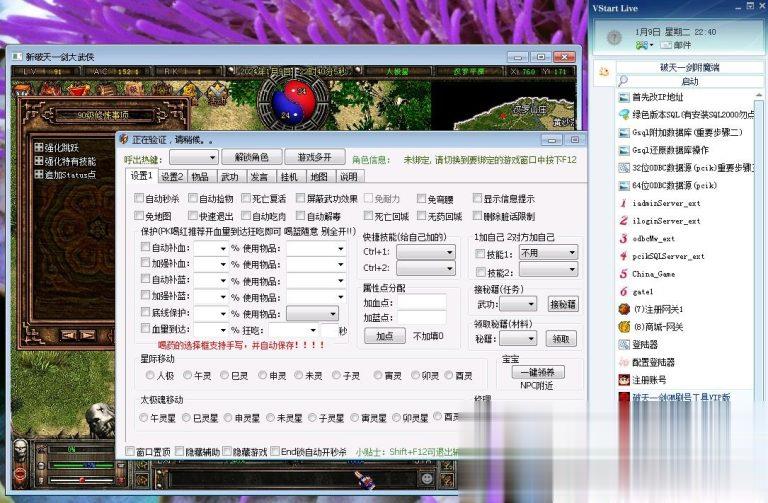Click 接秘籍 button
This screenshot has height=503, width=768.
coord(563,304)
